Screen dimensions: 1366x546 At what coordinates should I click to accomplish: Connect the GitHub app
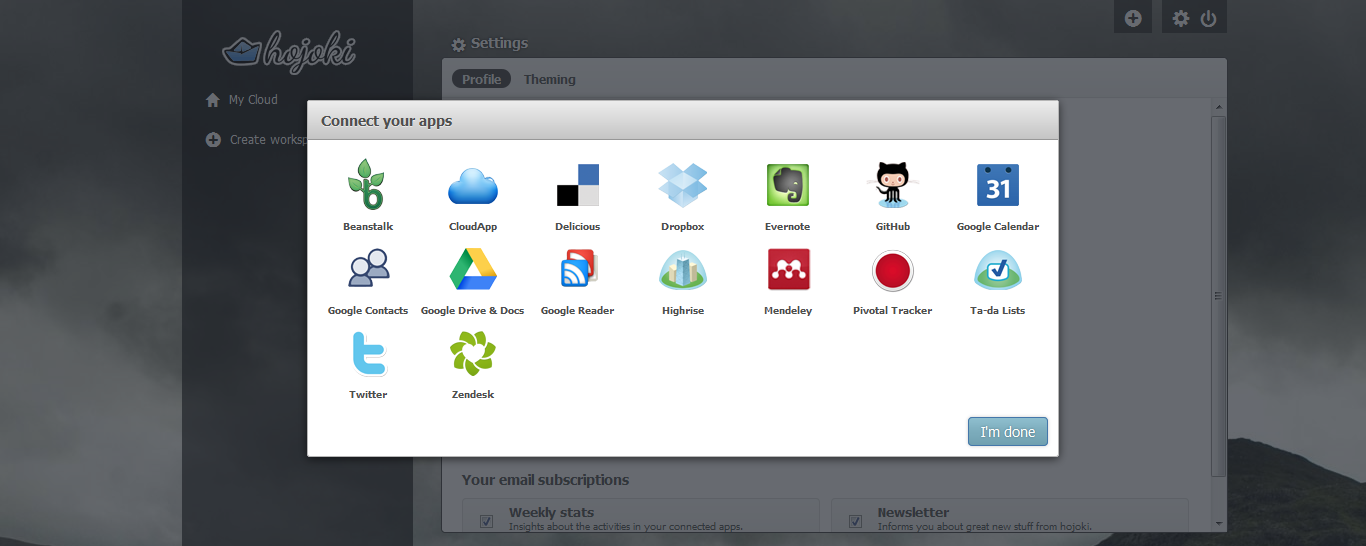[892, 186]
